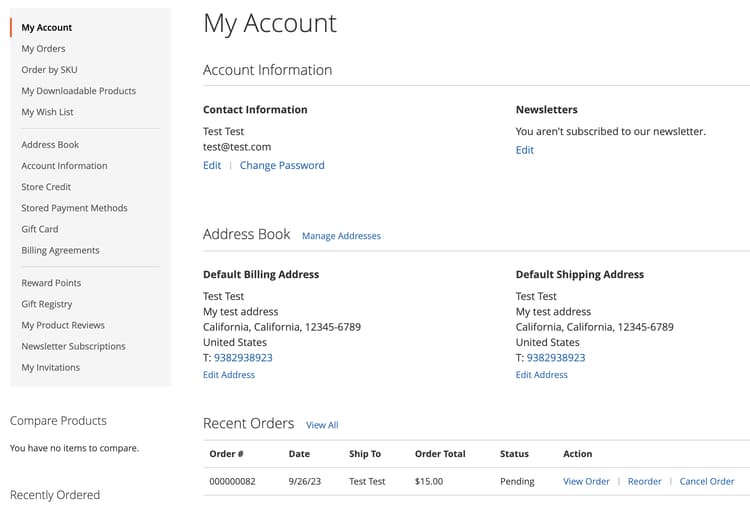The height and width of the screenshot is (507, 750).
Task: Open Address Book sidebar item
Action: click(50, 145)
